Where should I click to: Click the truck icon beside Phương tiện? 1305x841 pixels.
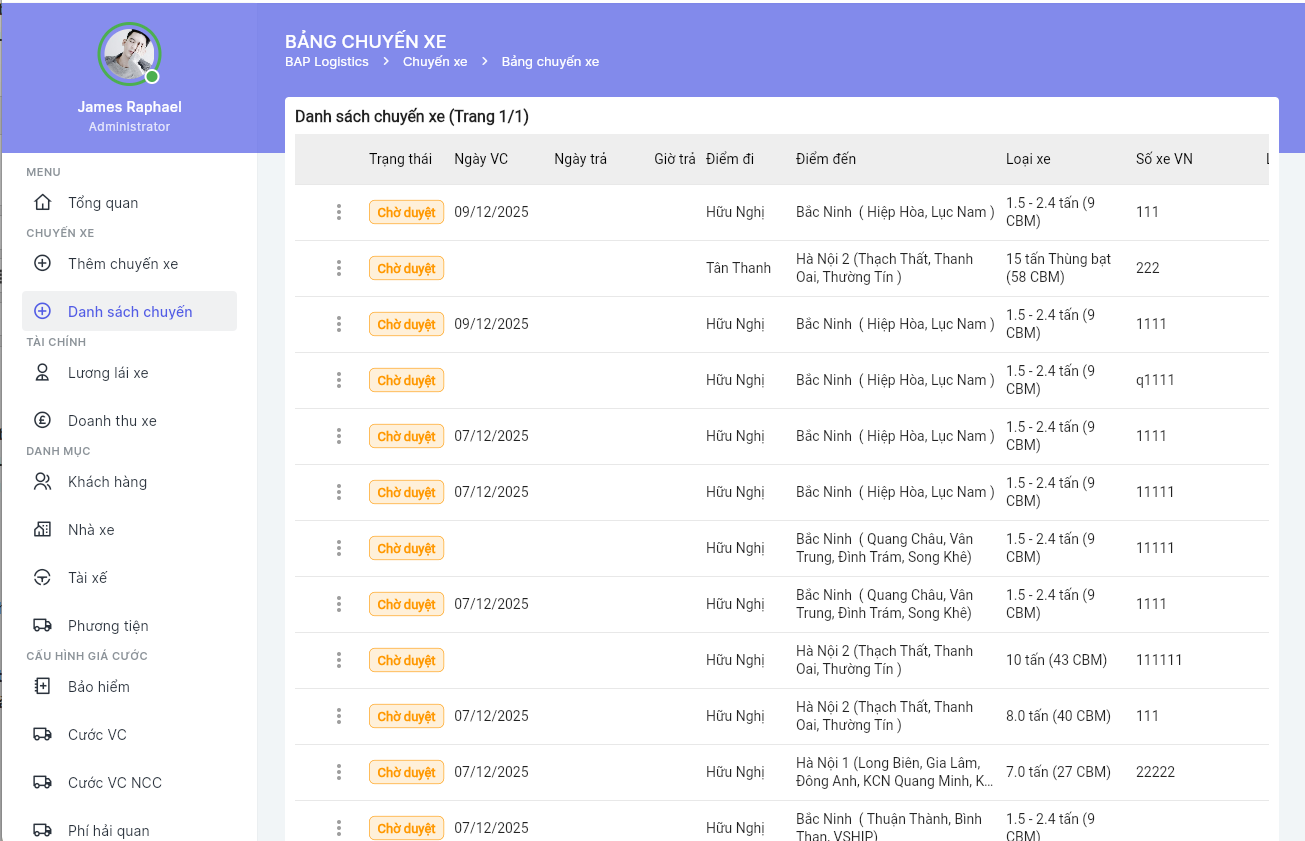pyautogui.click(x=42, y=626)
